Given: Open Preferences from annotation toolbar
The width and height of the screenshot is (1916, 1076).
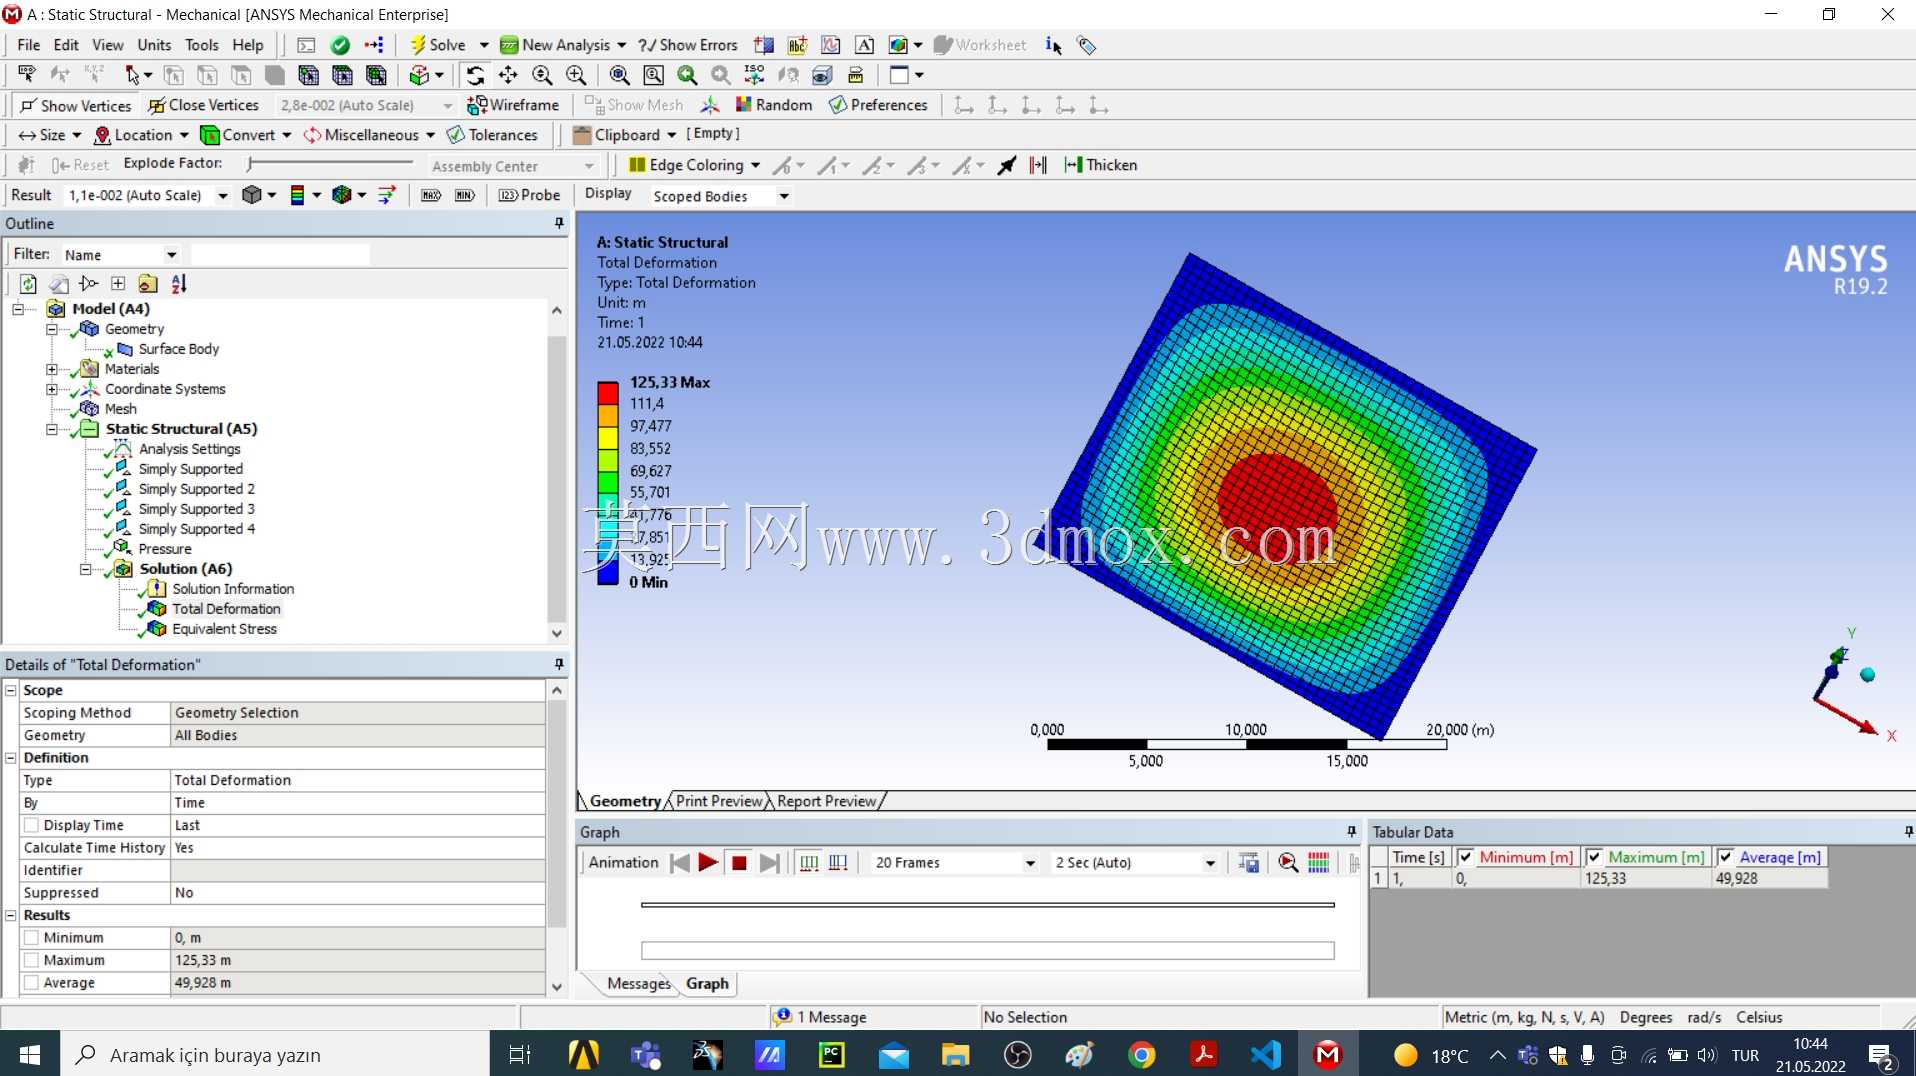Looking at the screenshot, I should [878, 105].
